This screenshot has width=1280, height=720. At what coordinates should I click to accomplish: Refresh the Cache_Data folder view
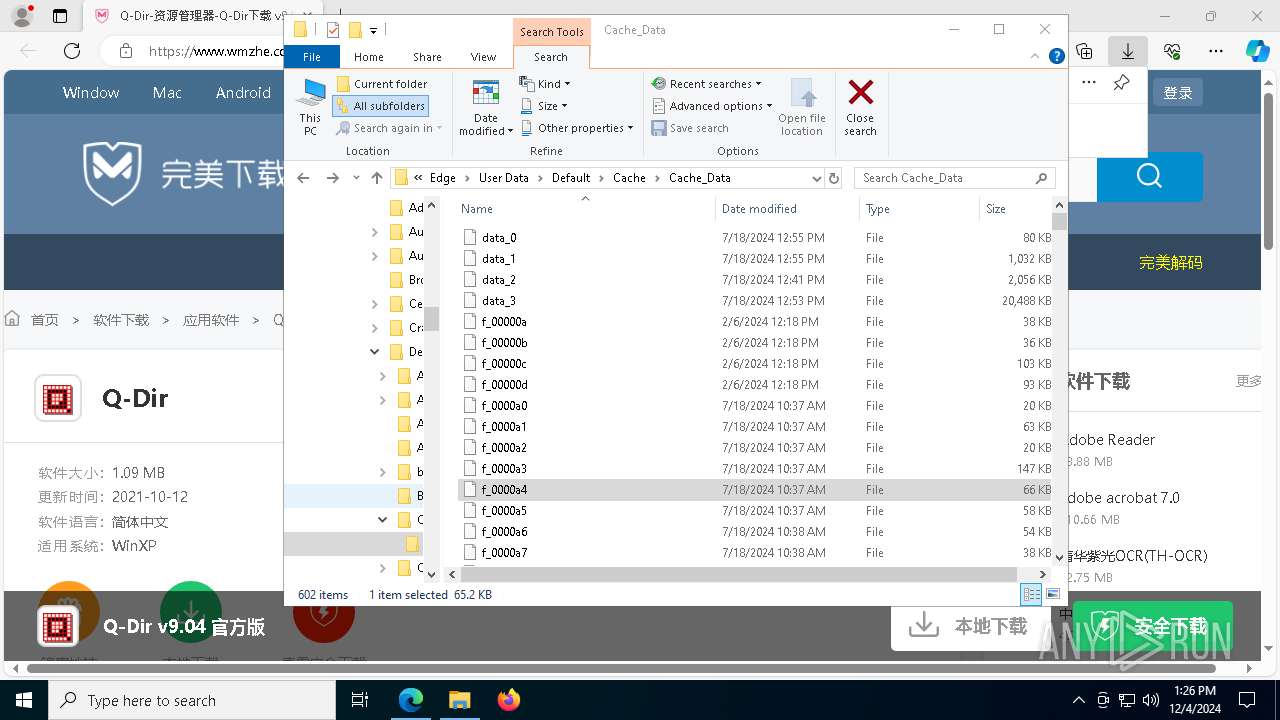tap(834, 178)
